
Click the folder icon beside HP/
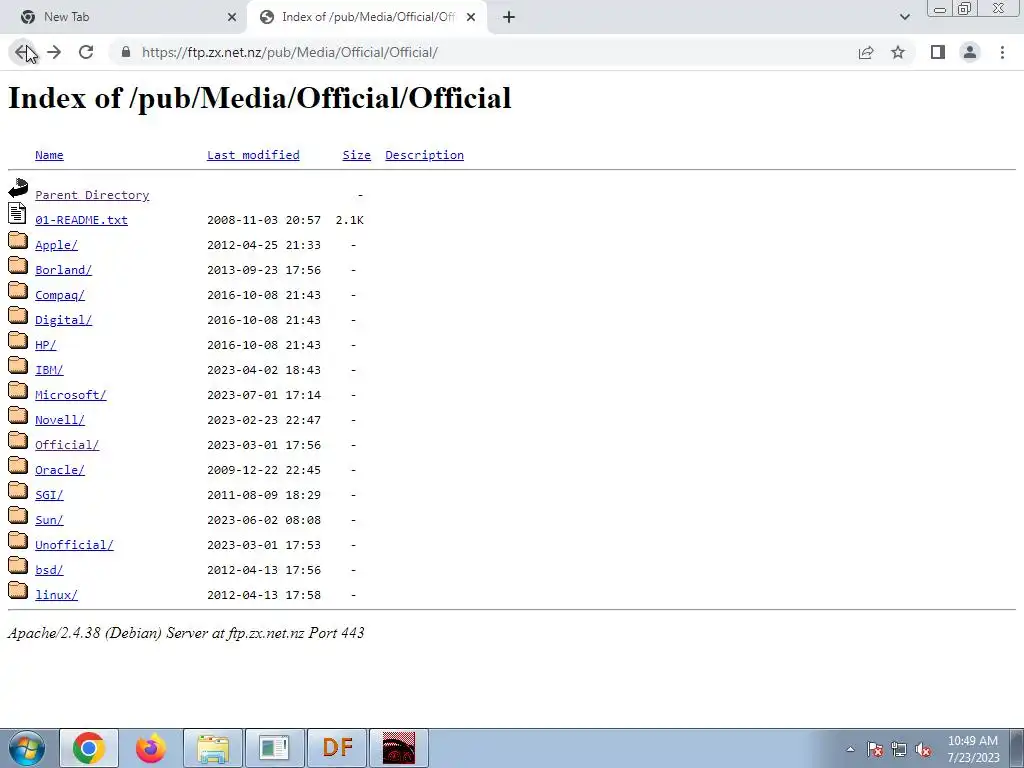(x=18, y=340)
